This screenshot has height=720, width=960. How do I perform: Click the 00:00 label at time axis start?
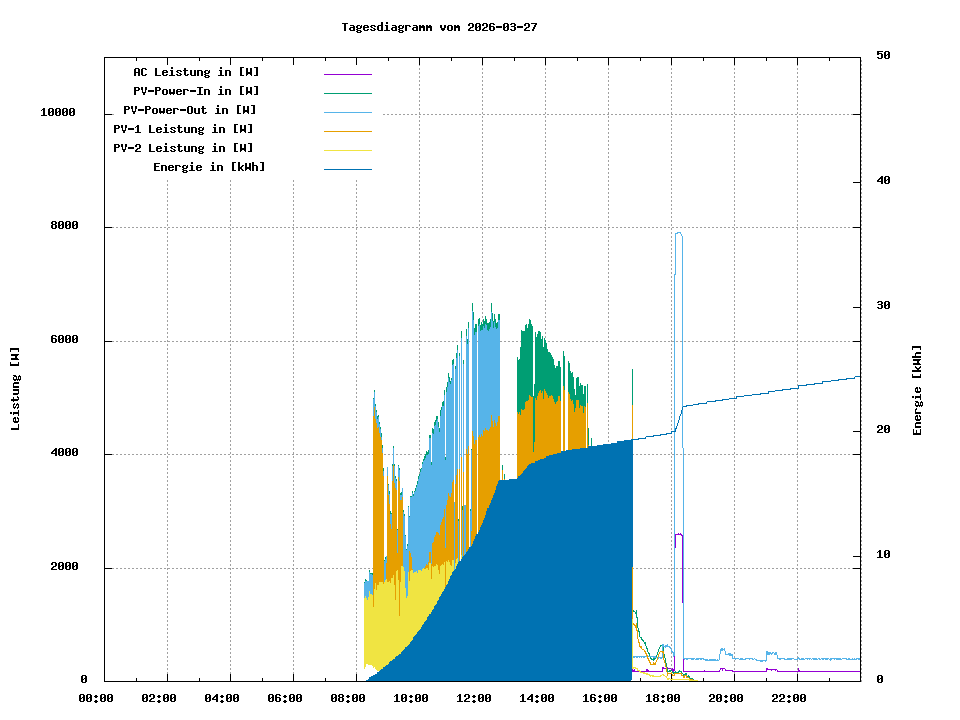(x=96, y=698)
